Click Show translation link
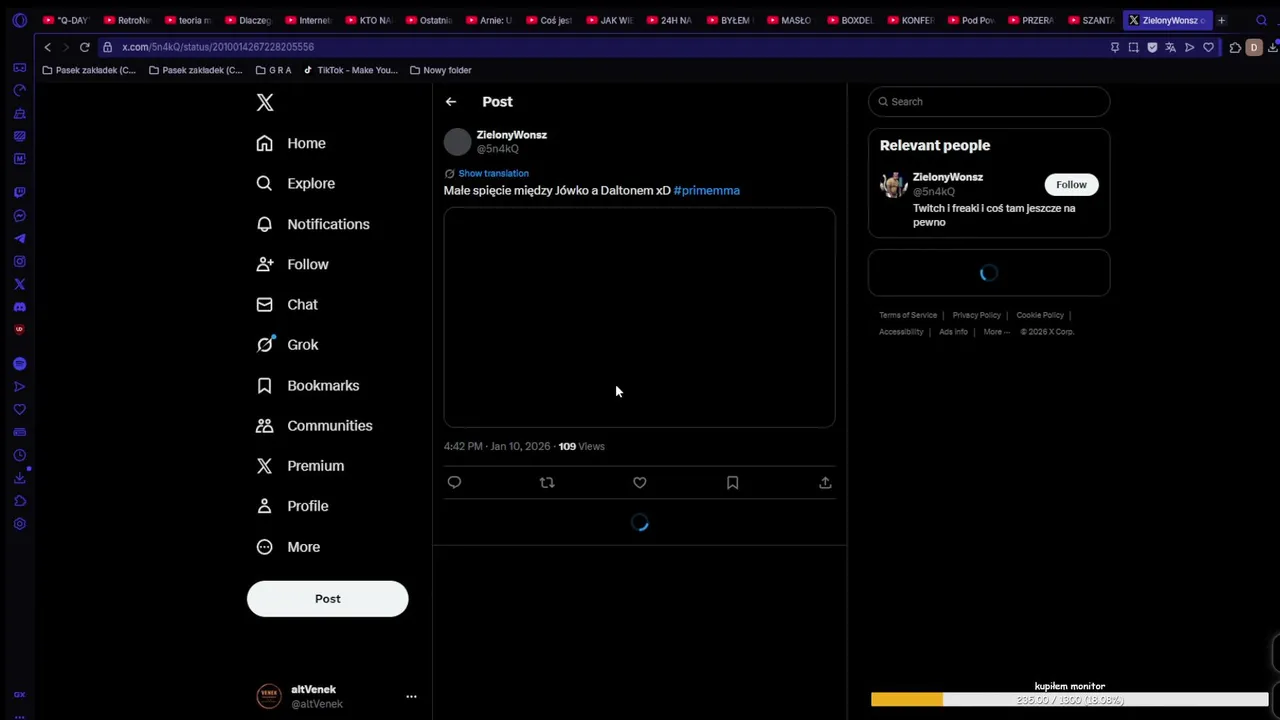This screenshot has width=1280, height=720. (x=493, y=173)
